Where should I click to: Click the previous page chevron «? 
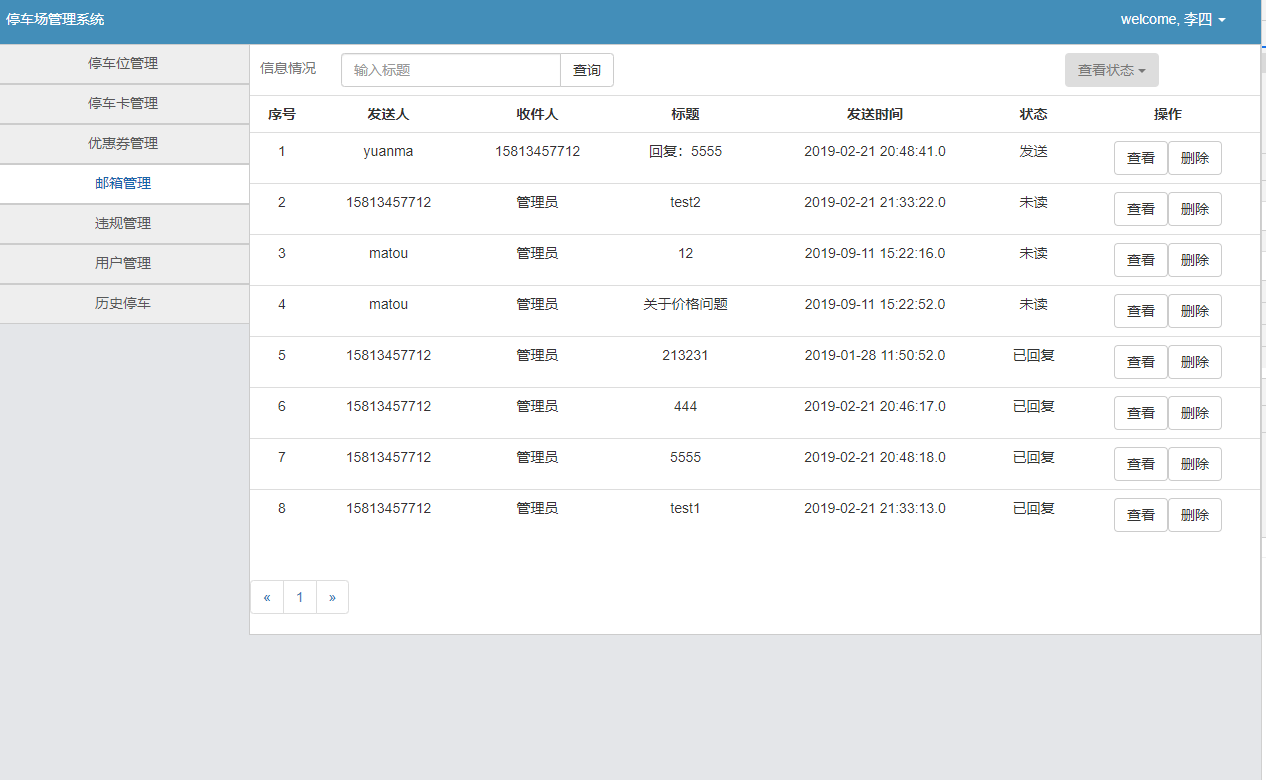point(267,597)
